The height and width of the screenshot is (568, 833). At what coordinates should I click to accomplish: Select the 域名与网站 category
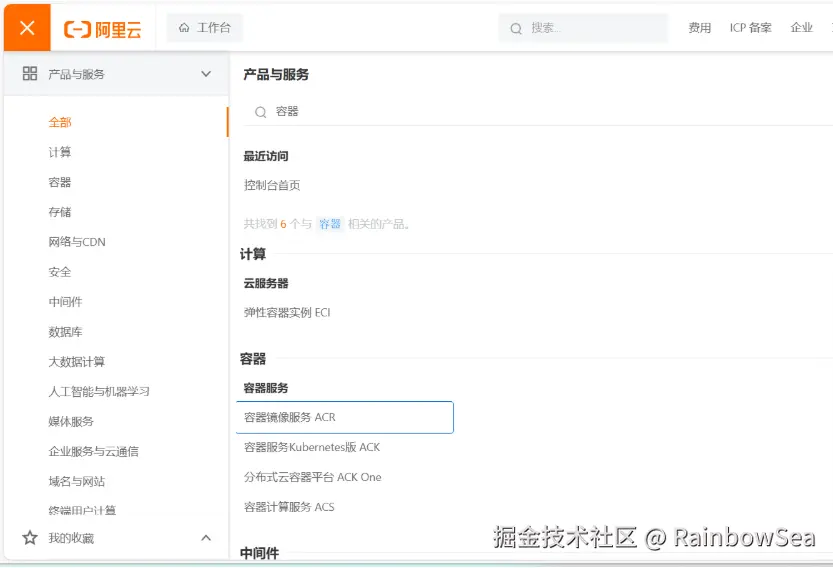coord(76,481)
